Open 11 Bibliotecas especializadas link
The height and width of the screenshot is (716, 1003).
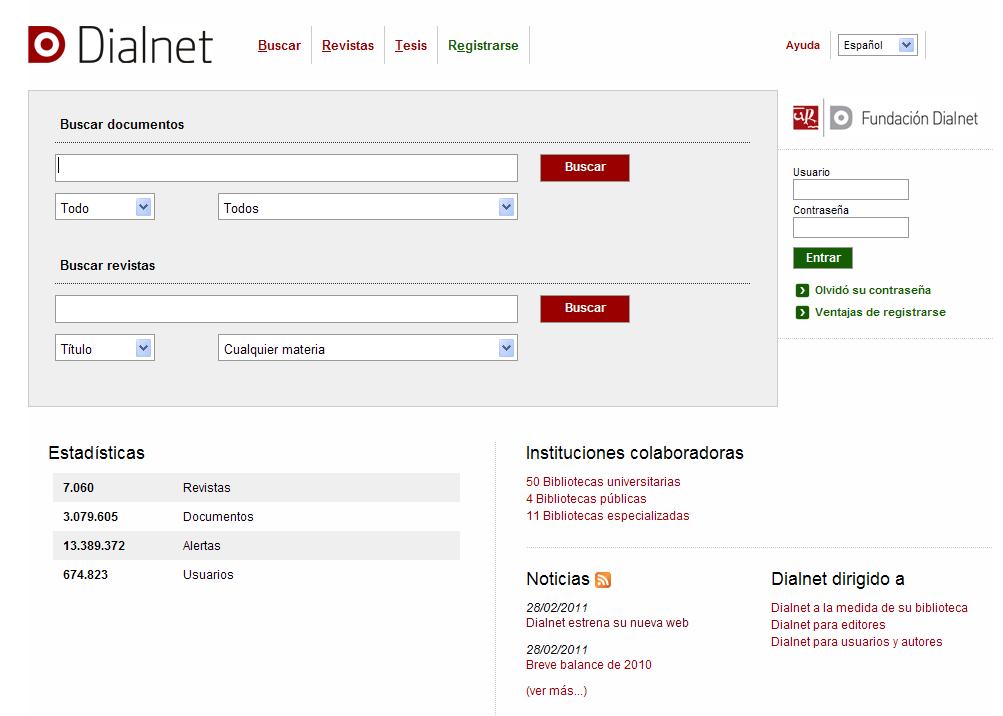(x=608, y=516)
